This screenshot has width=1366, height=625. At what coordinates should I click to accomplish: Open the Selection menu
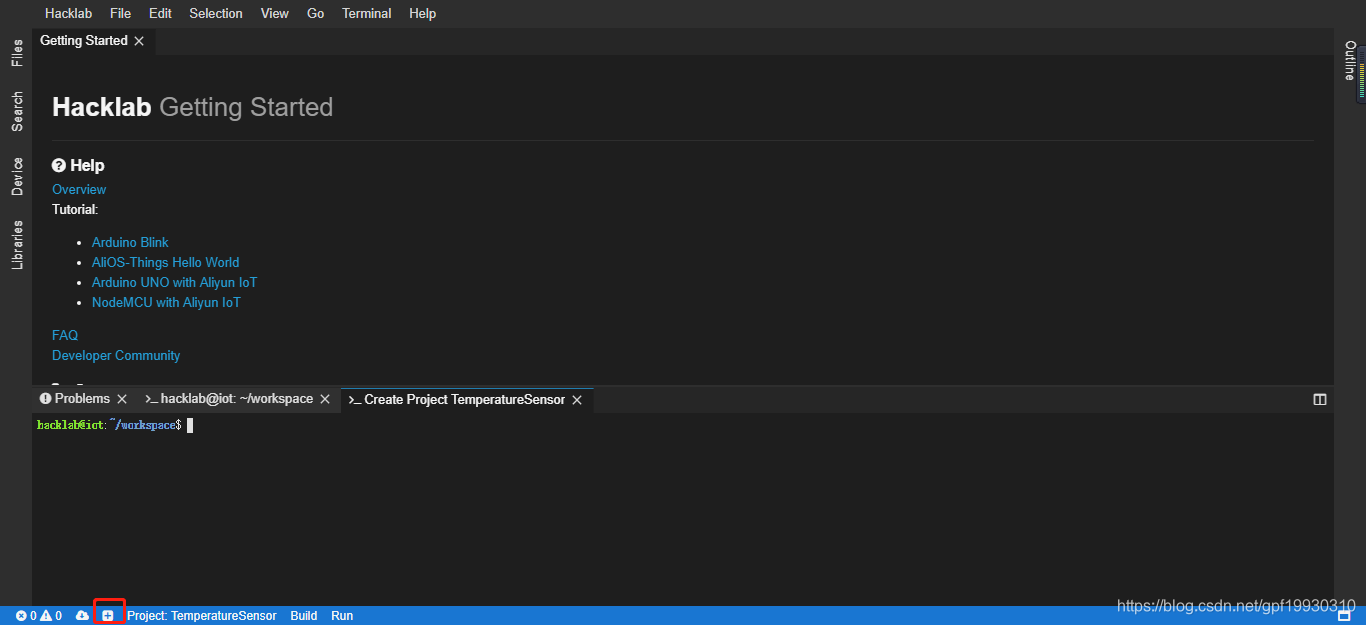(x=216, y=13)
